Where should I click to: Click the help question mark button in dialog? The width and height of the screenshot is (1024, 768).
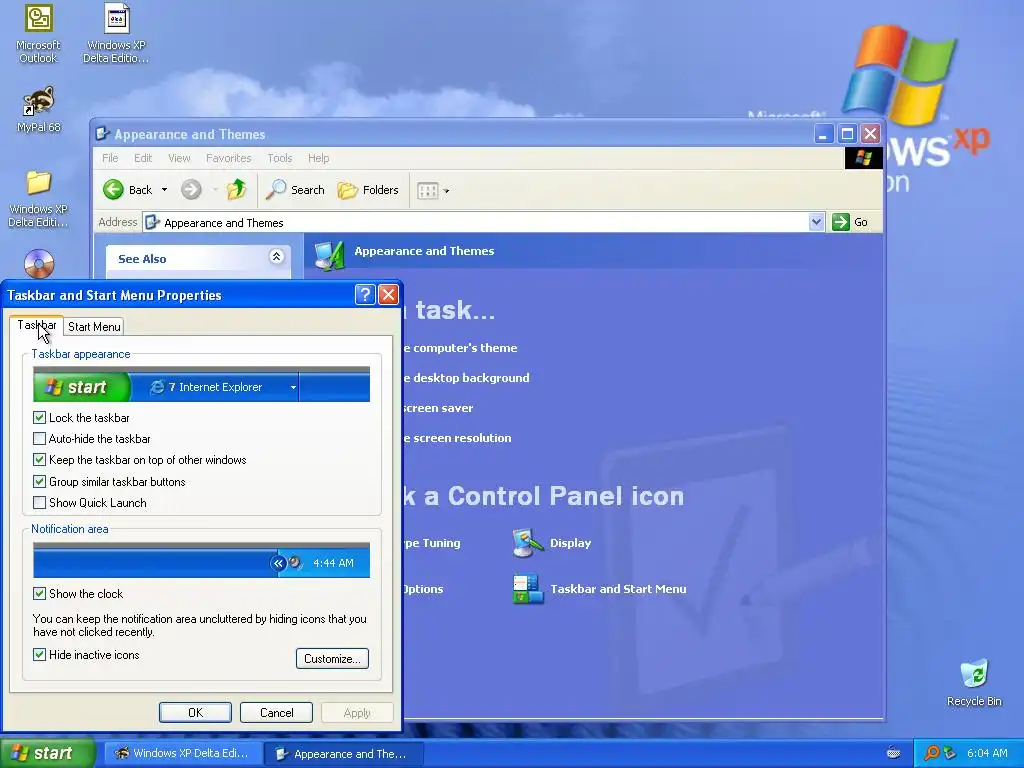pyautogui.click(x=365, y=295)
